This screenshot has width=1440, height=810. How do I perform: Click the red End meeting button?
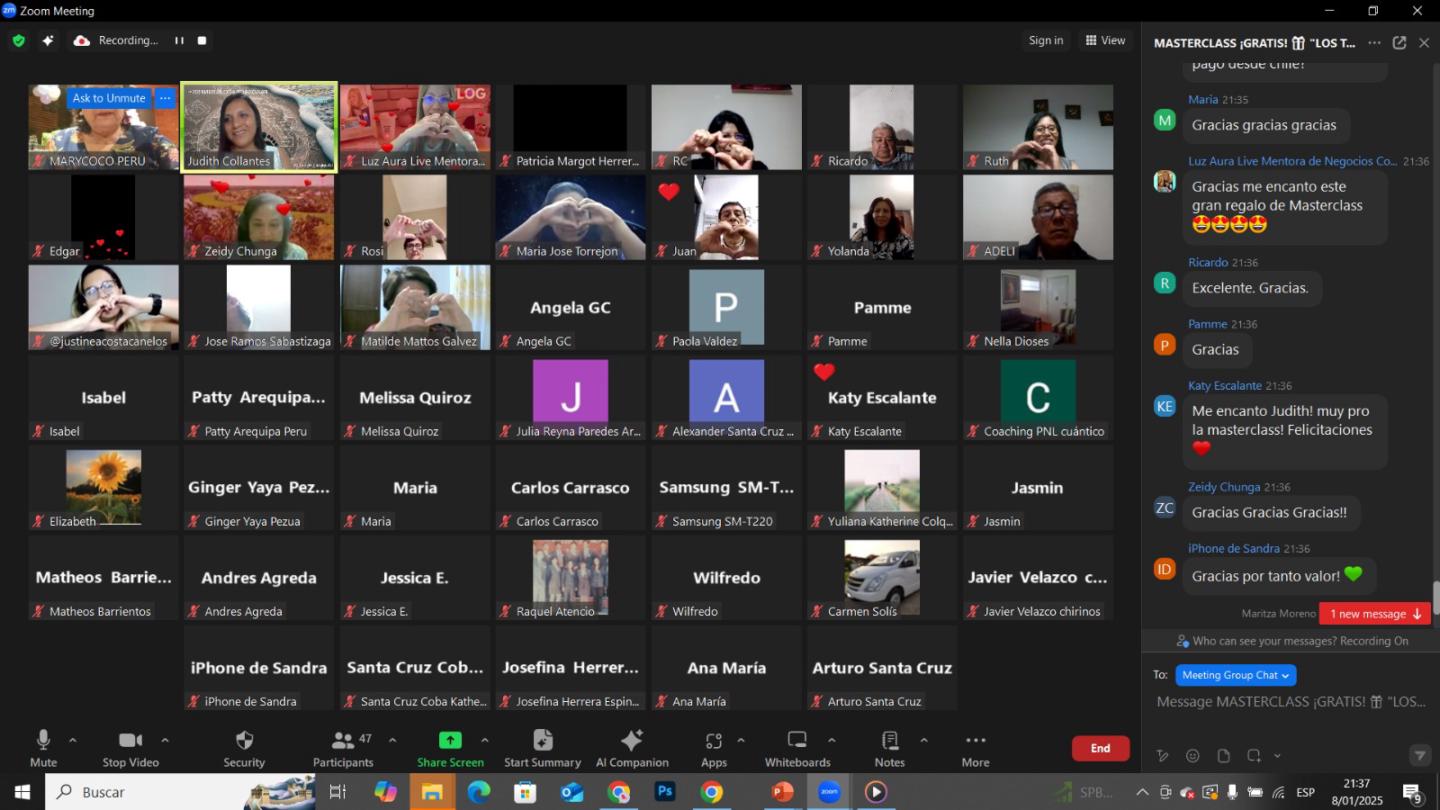point(1100,748)
